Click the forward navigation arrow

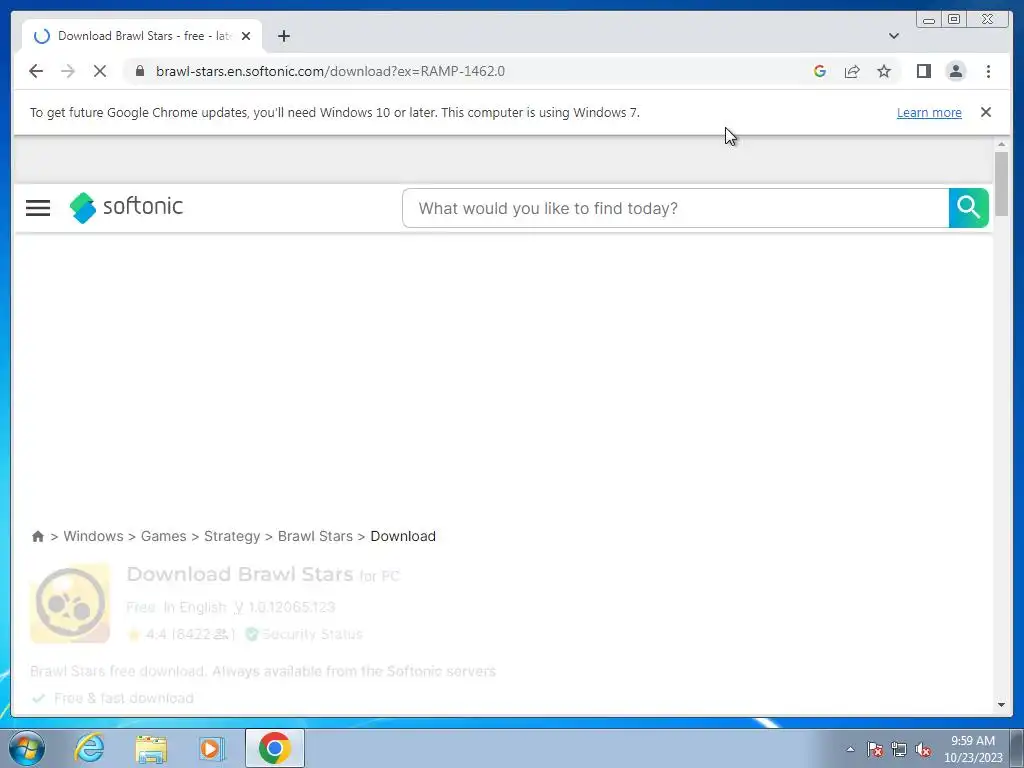pos(68,71)
